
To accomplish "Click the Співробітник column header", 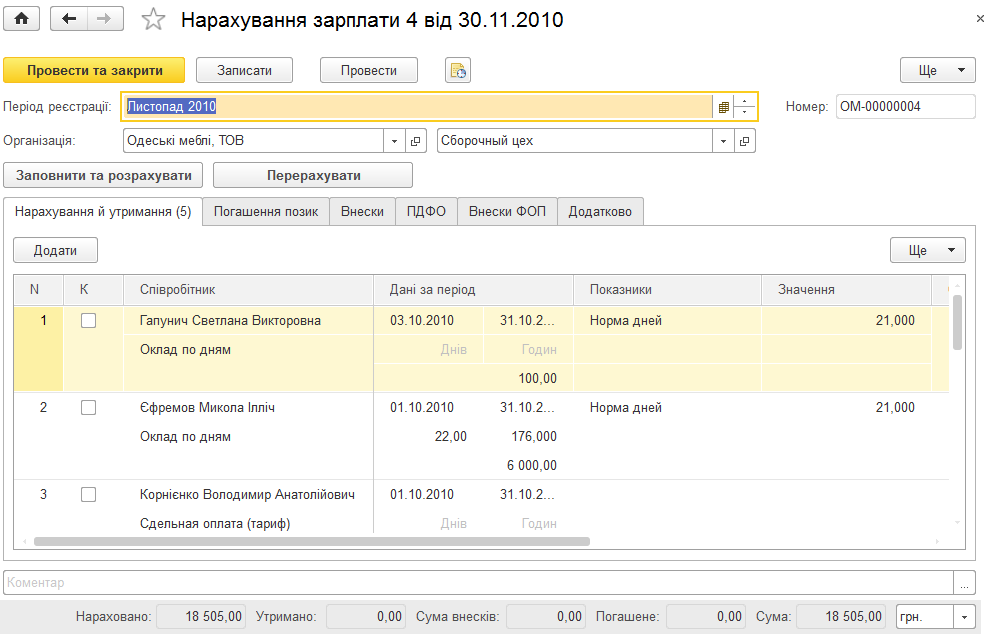I will tap(248, 290).
